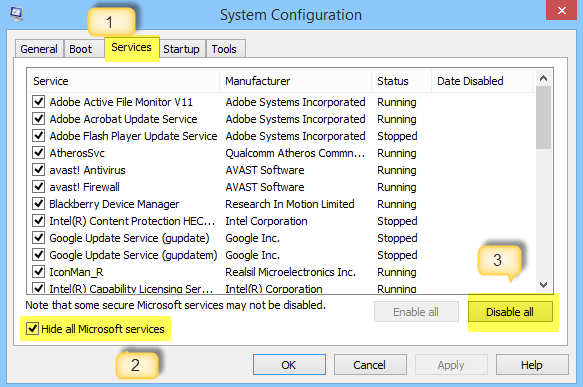Screen dimensions: 583x387
Task: Close the System Configuration window
Action: click(x=561, y=10)
